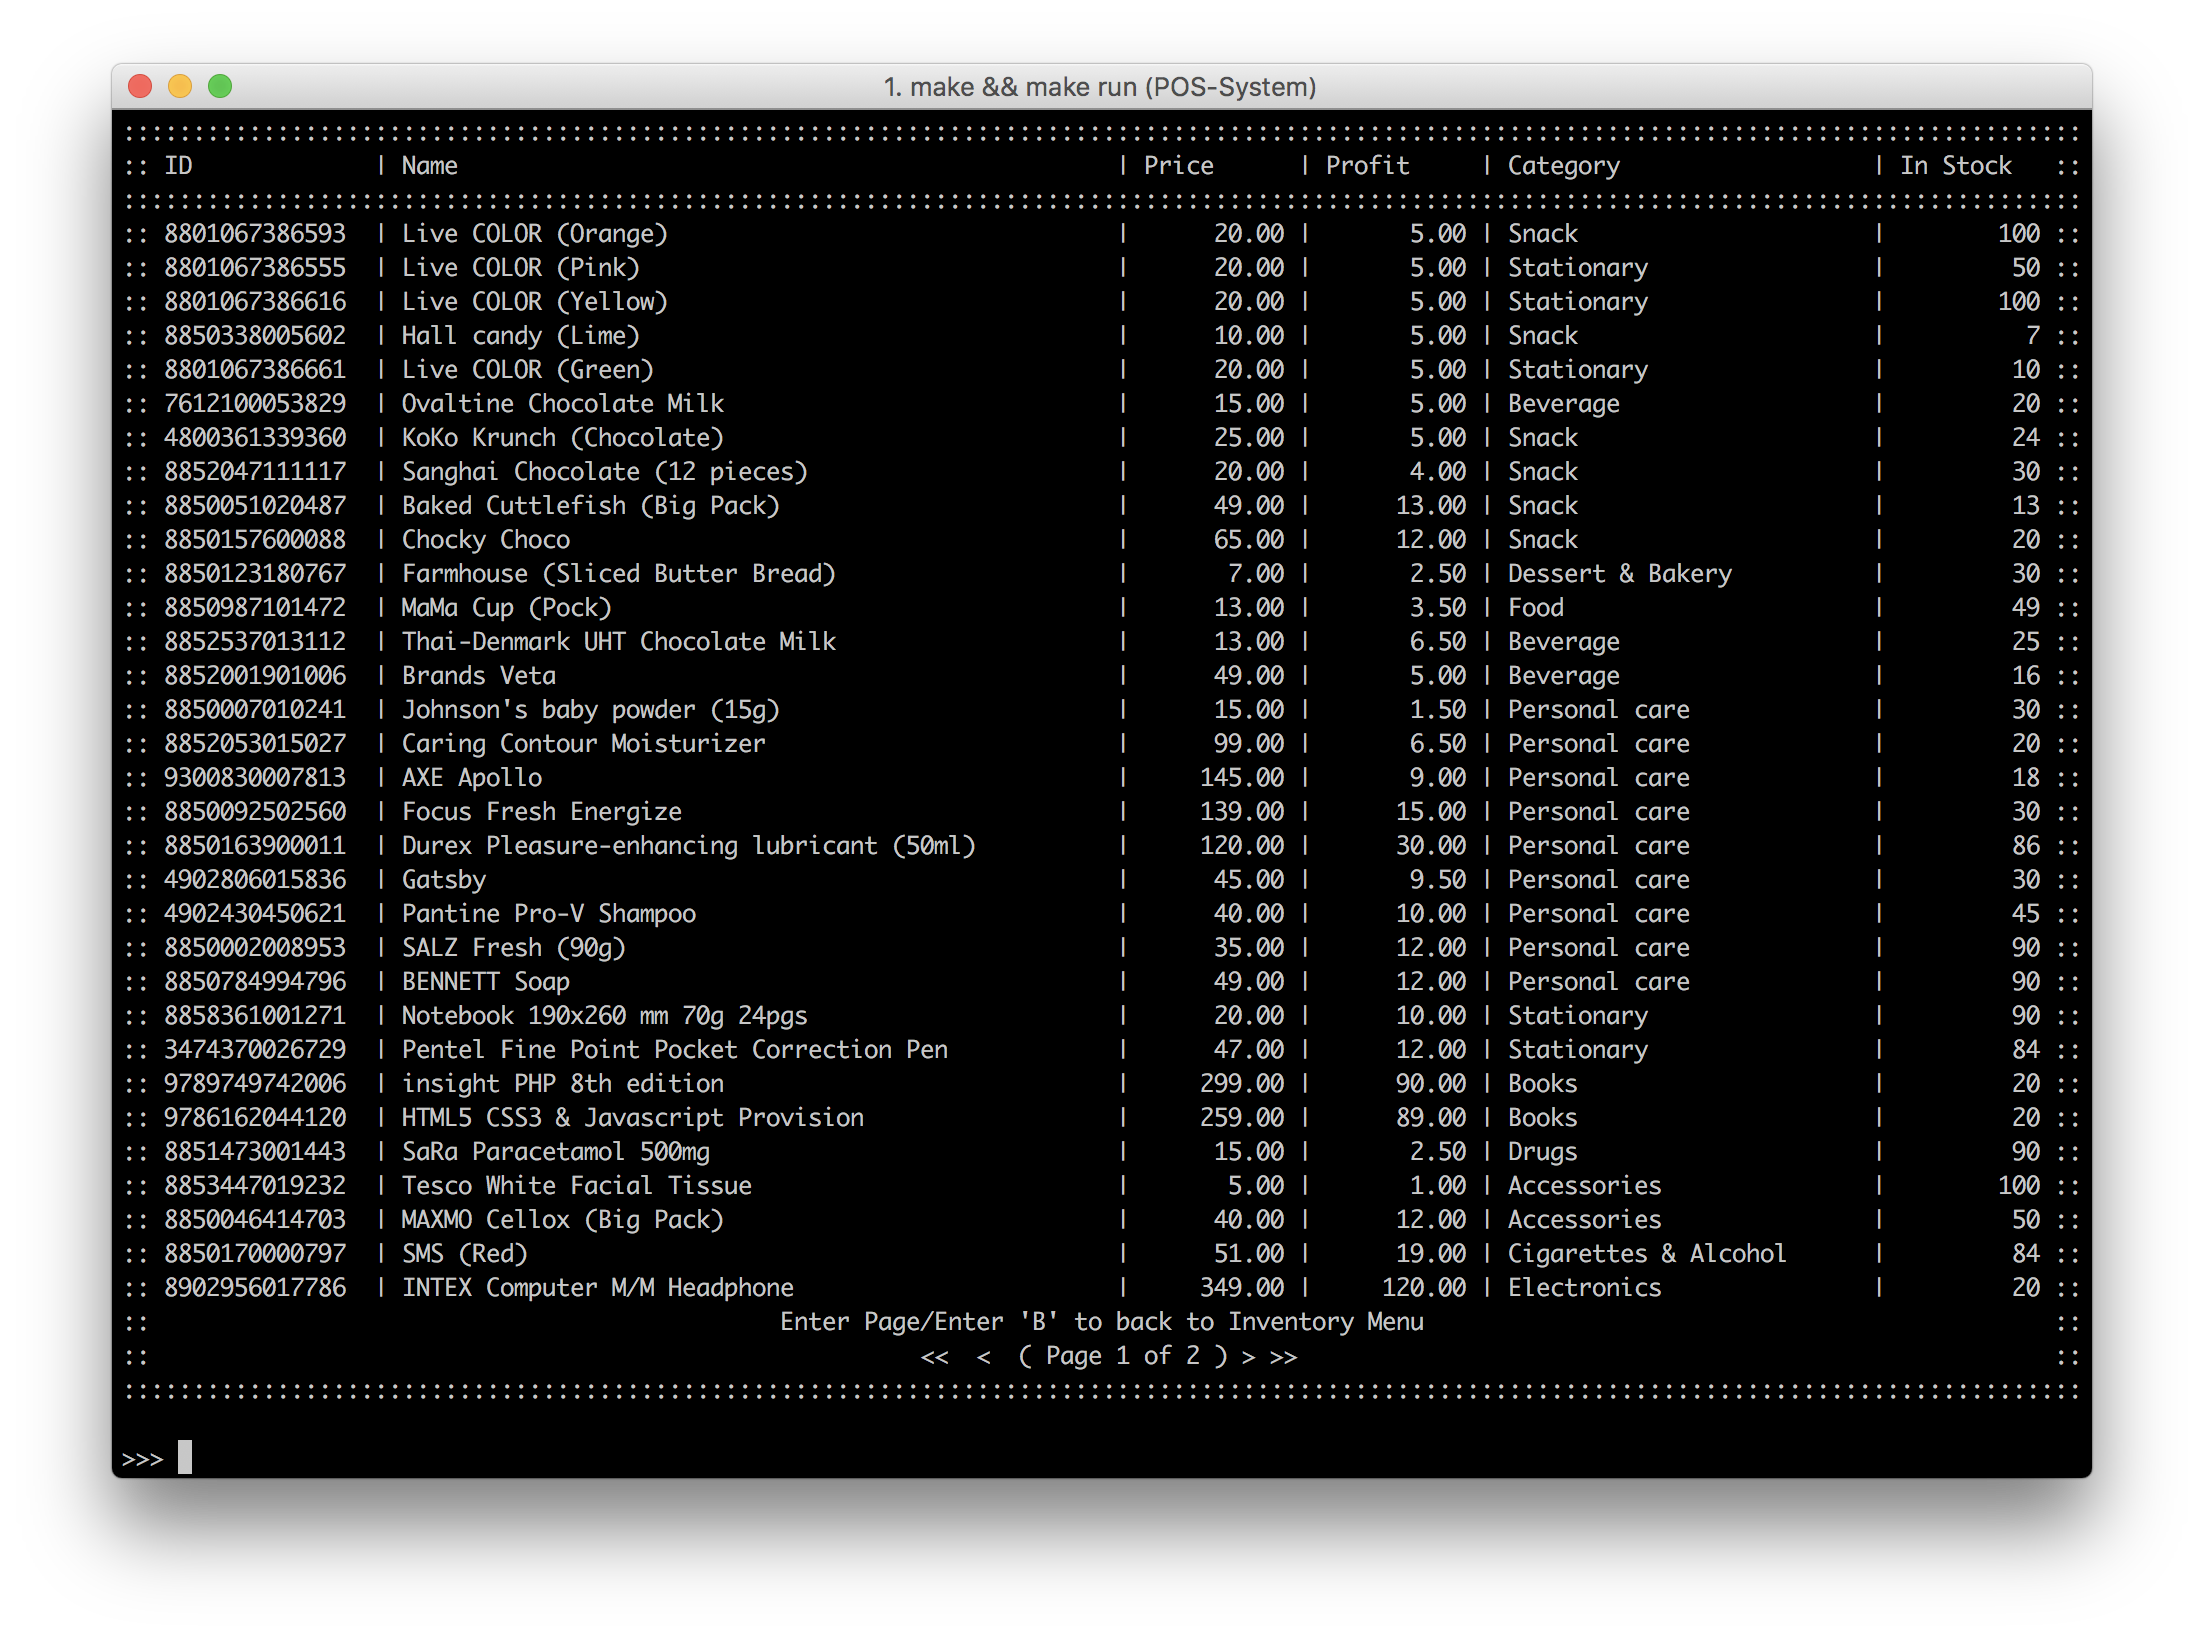Click the green zoom window button
Screen dimensions: 2204x1638
click(220, 86)
